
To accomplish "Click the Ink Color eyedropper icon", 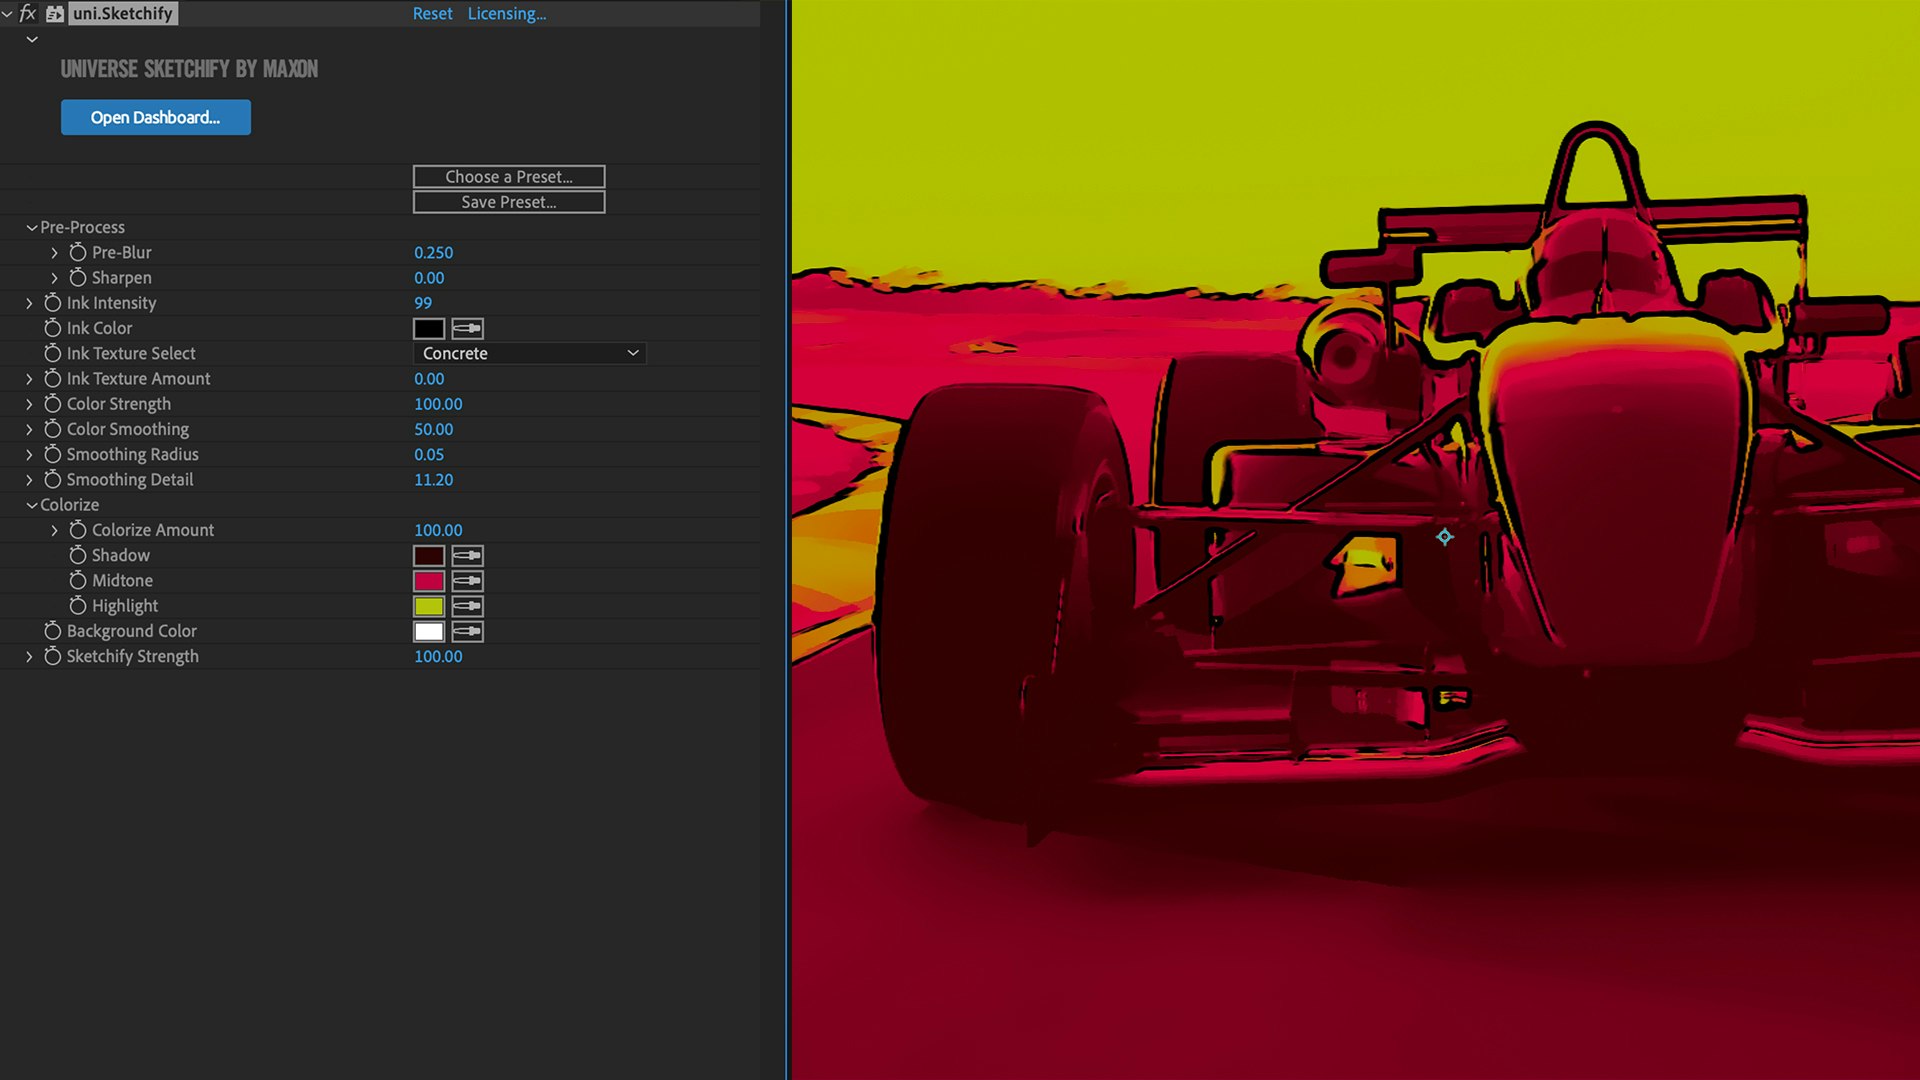I will click(467, 328).
